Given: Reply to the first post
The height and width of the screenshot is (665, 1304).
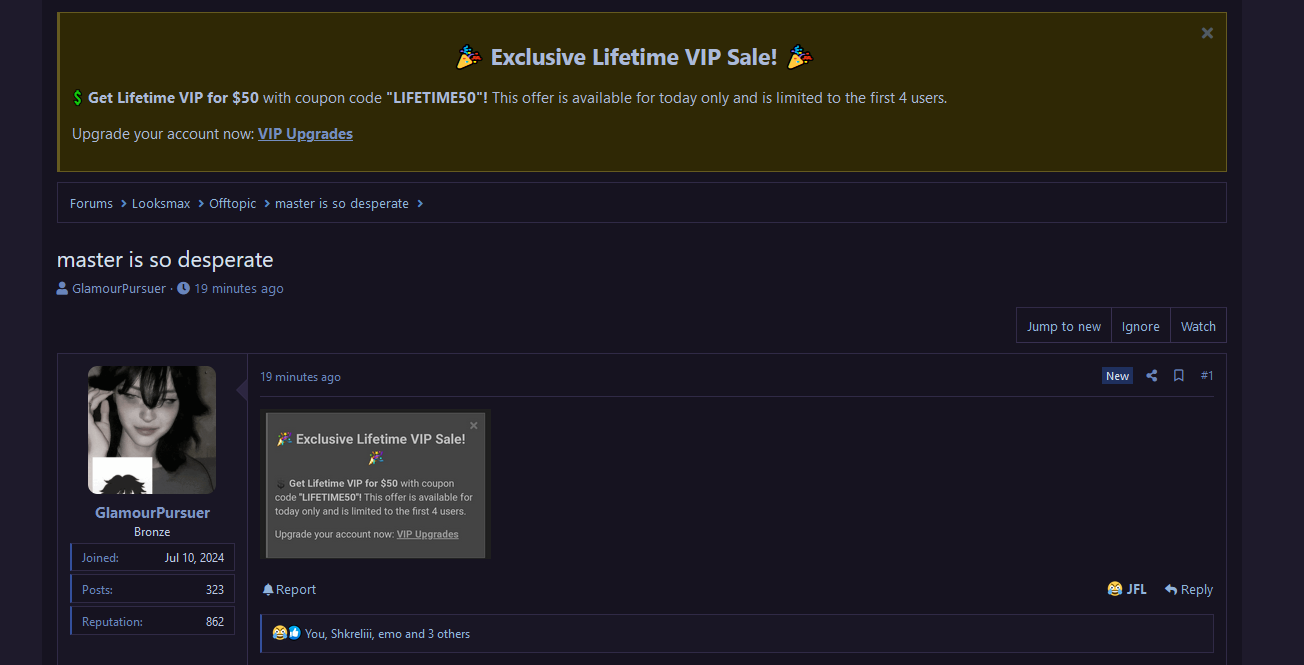Looking at the screenshot, I should (1189, 590).
